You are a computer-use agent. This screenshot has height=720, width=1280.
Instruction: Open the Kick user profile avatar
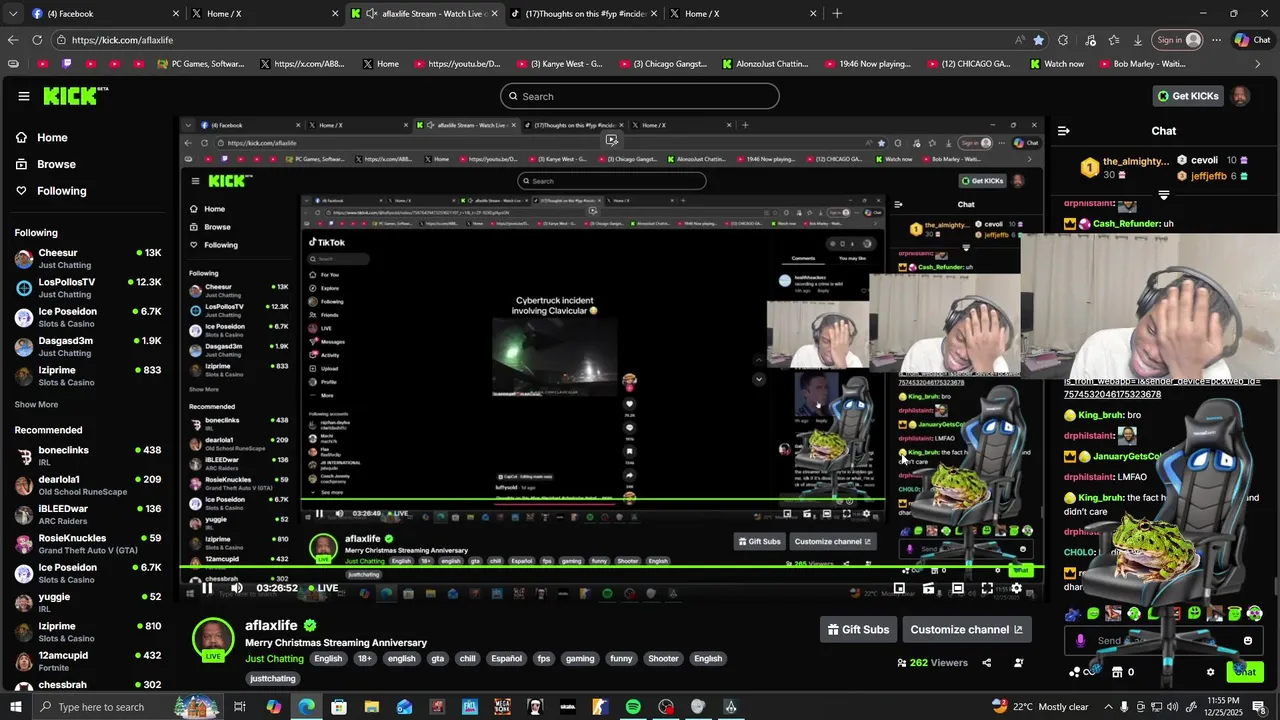point(1240,96)
